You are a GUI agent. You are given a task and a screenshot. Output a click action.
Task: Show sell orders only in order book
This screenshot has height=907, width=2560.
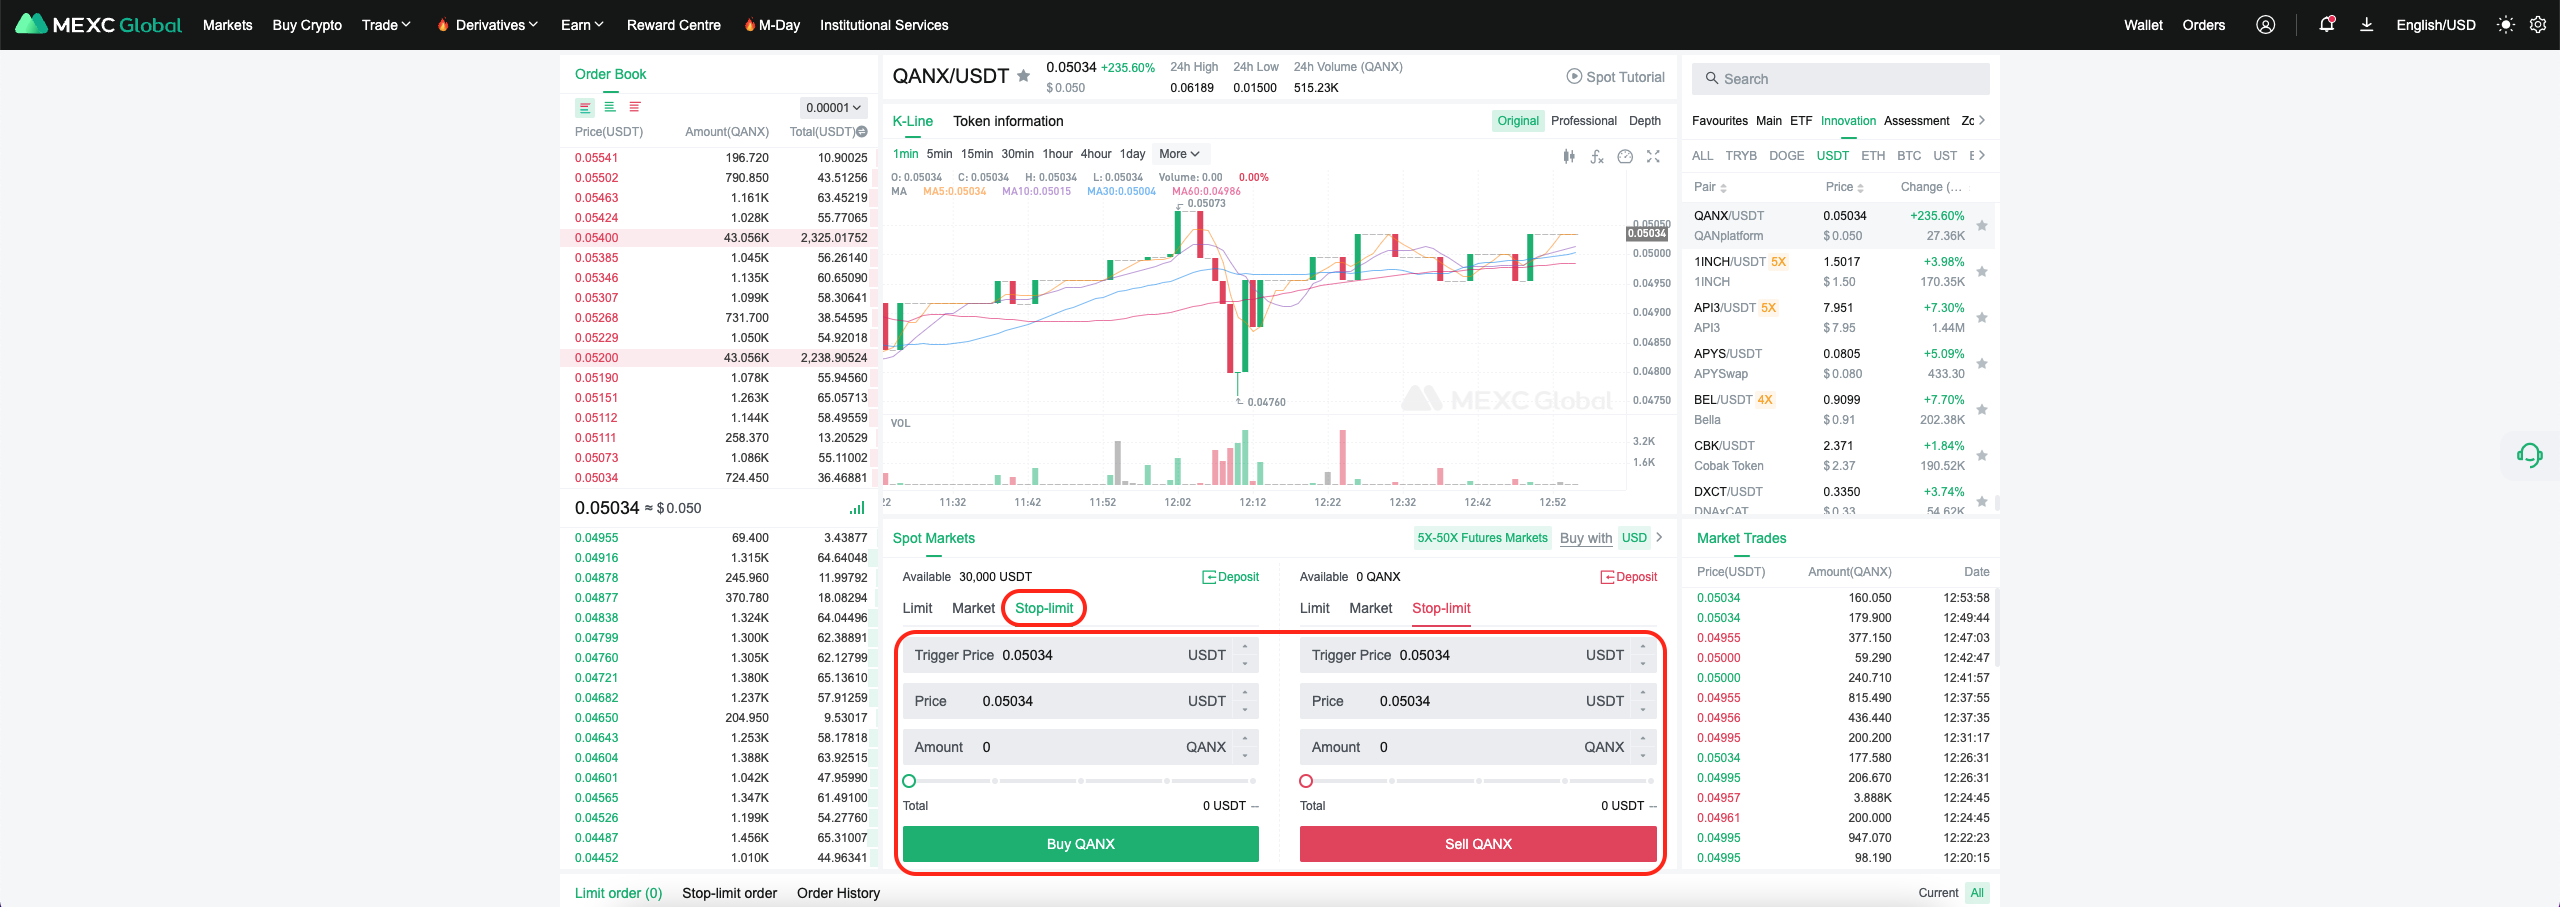635,107
